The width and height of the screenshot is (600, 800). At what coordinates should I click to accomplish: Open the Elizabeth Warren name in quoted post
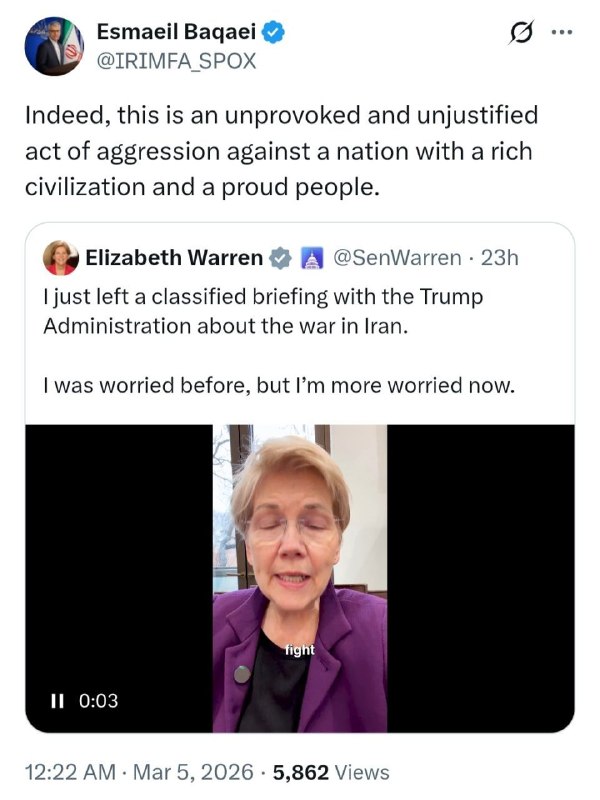pyautogui.click(x=176, y=258)
